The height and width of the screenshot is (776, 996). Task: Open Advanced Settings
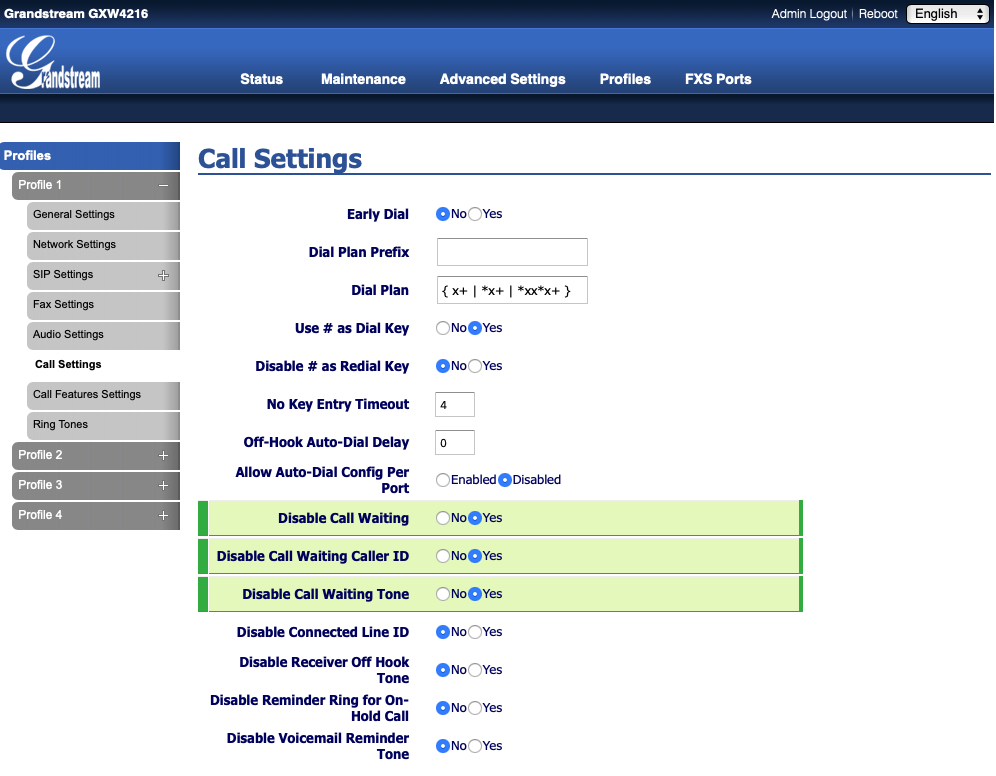tap(502, 79)
